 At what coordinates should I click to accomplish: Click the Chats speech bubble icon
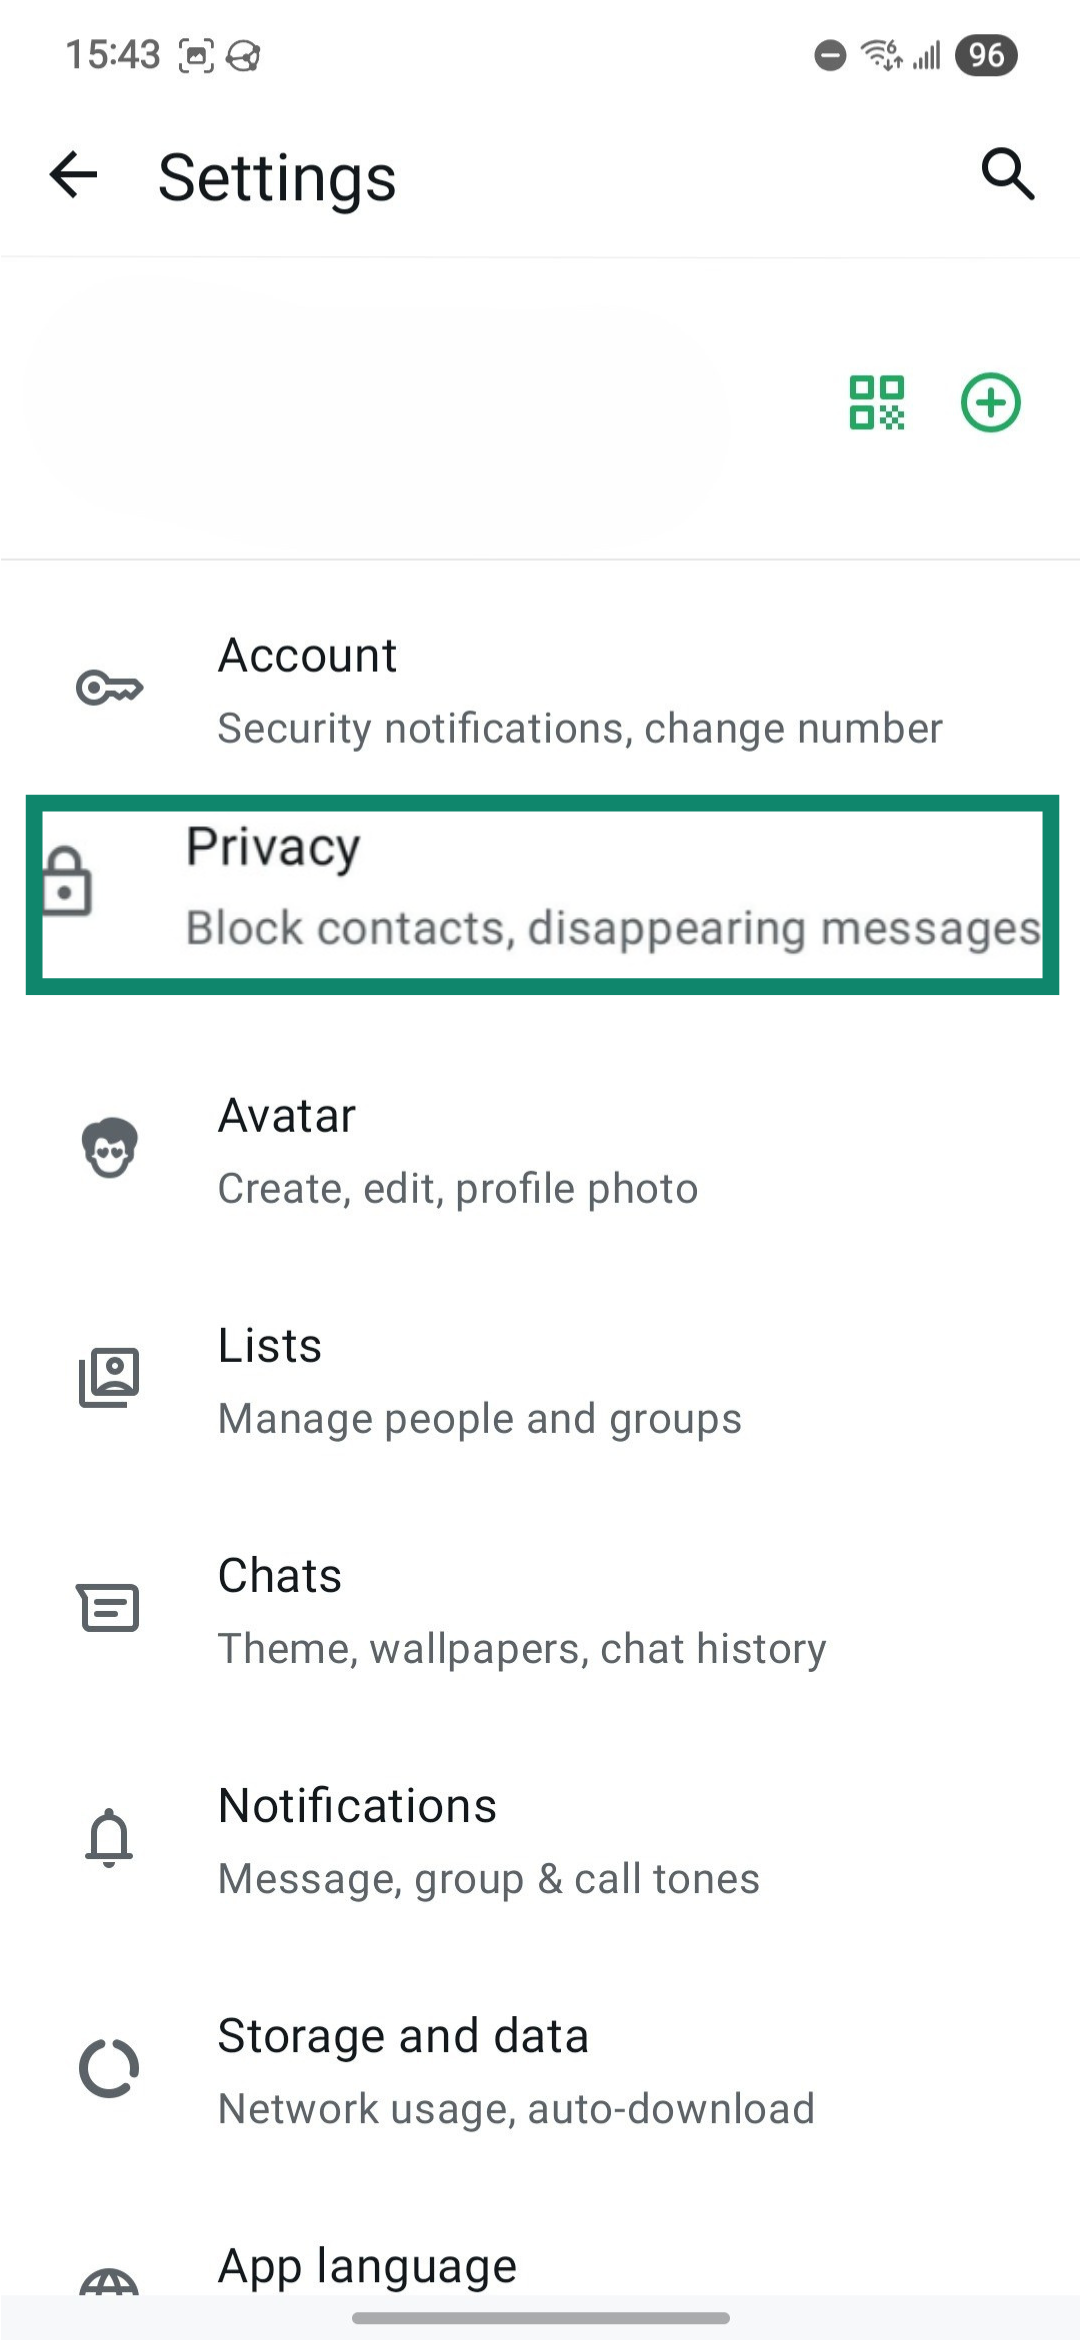109,1608
